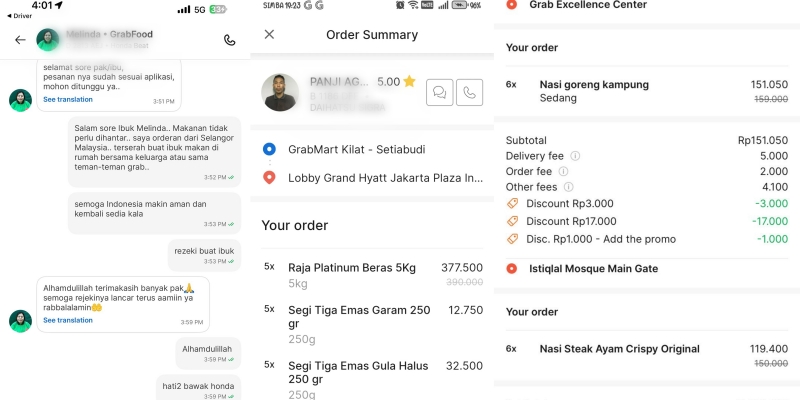This screenshot has height=400, width=800.
Task: Tap Melinda's avatar beside the 3:59 PM message
Action: [x=20, y=321]
